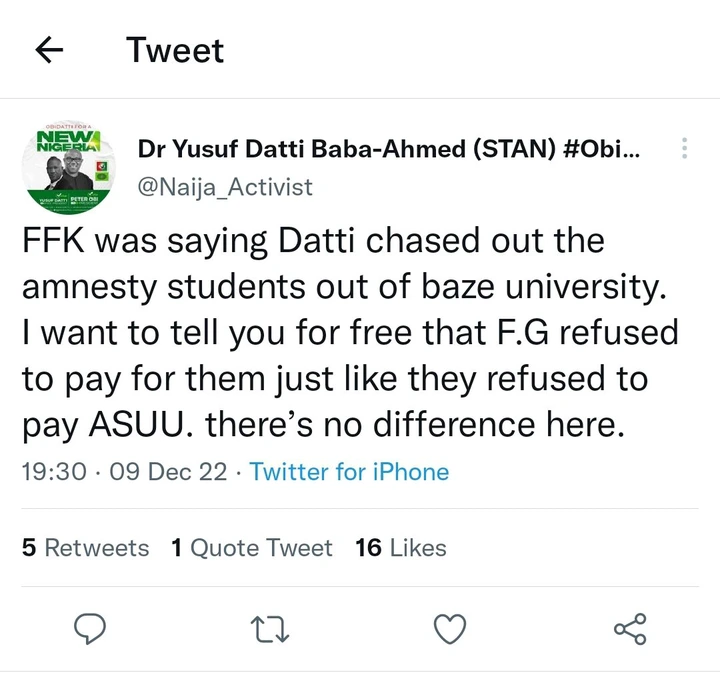Viewport: 720px width, 679px height.
Task: Open Dr Yusuf Datti Baba-Ahmed profile name
Action: pyautogui.click(x=389, y=150)
